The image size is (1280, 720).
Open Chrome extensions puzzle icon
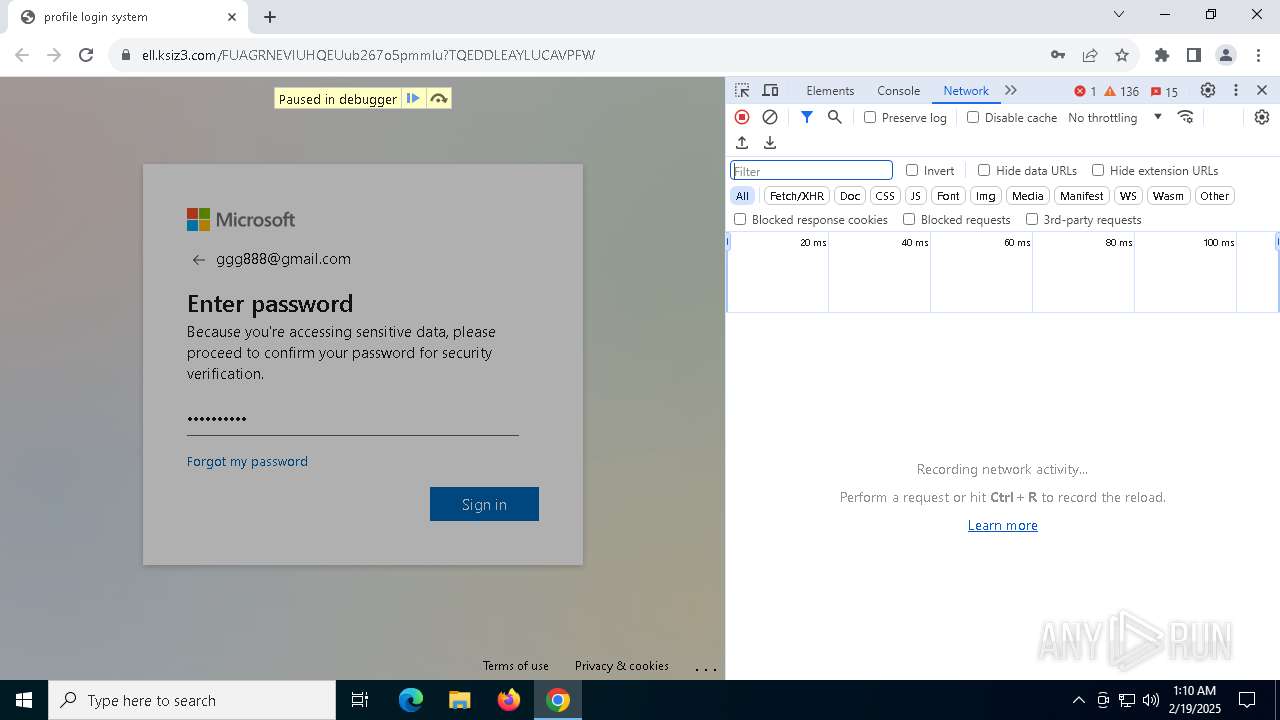pyautogui.click(x=1162, y=55)
